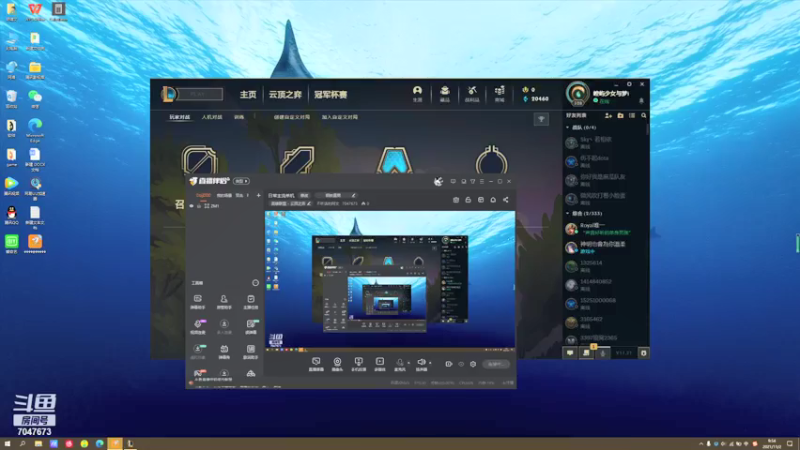Select the 训练 sub-tab

(239, 117)
